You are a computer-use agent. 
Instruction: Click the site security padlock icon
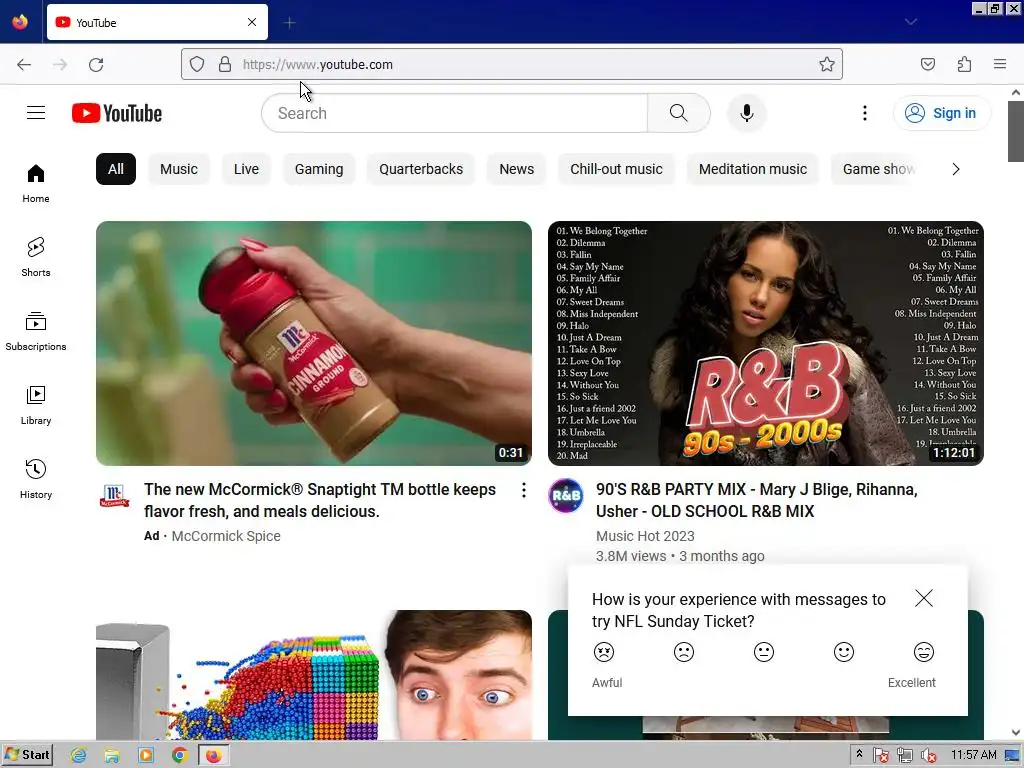pyautogui.click(x=225, y=64)
